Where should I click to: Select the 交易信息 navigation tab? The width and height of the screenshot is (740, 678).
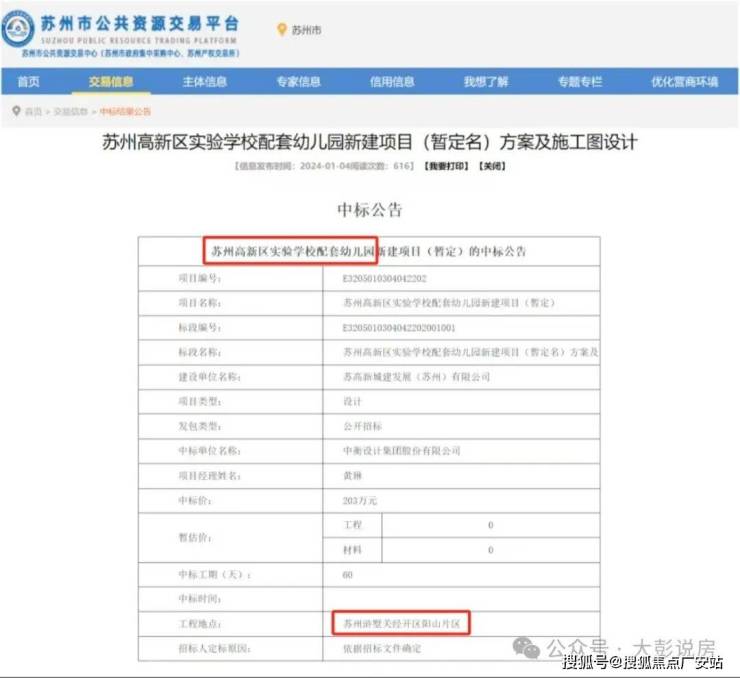[110, 82]
